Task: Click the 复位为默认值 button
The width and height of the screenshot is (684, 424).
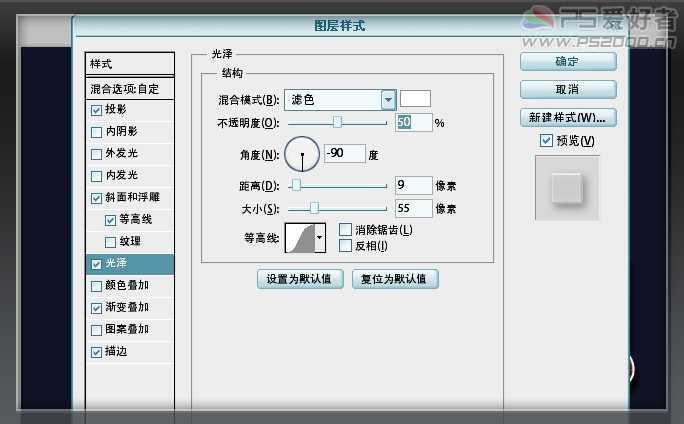Action: coord(395,279)
